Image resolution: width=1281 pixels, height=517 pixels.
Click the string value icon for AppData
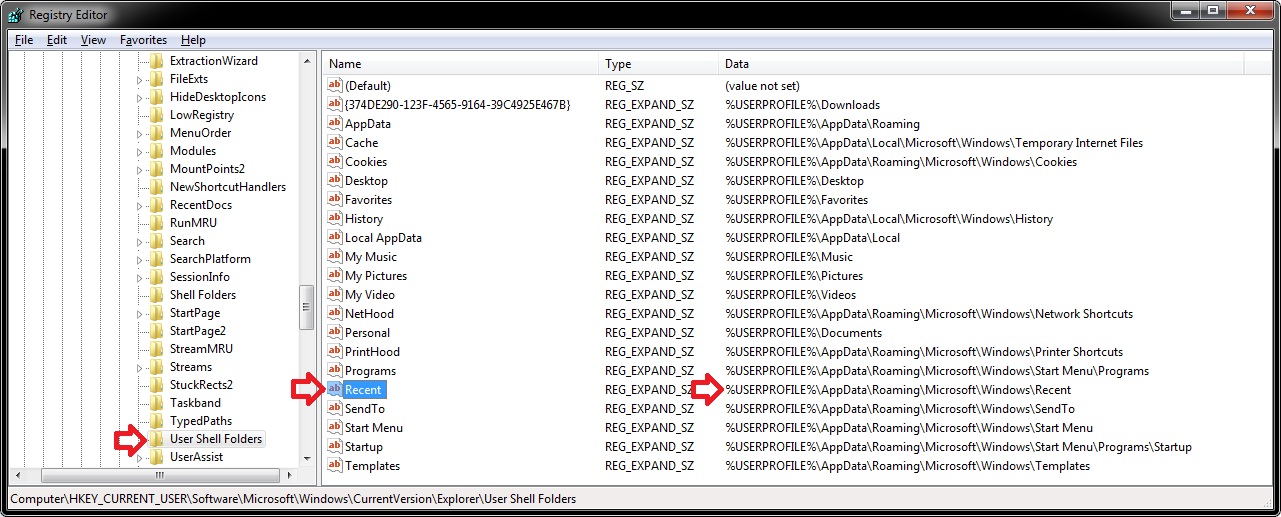[335, 124]
